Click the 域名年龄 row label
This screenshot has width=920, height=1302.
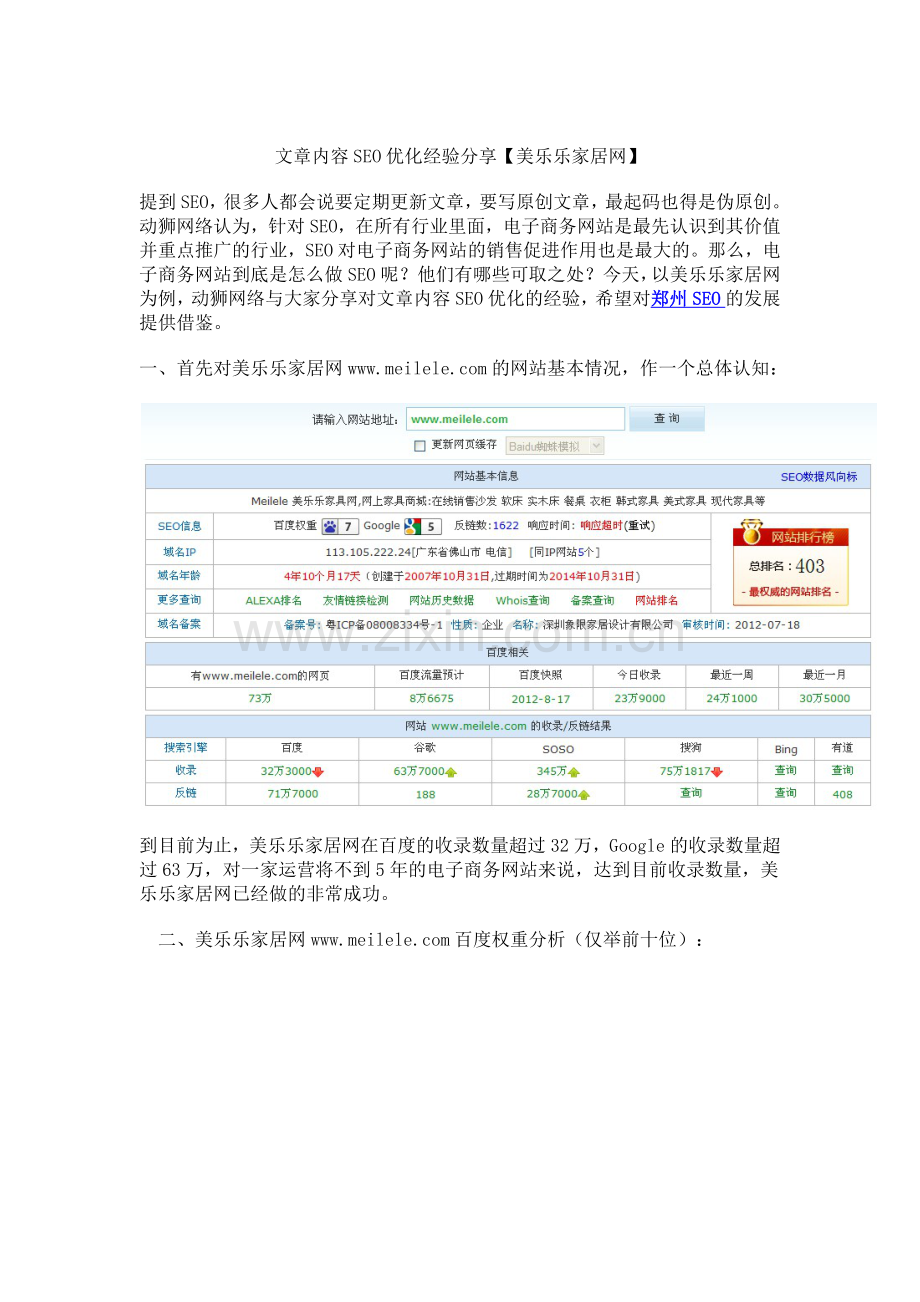pyautogui.click(x=180, y=576)
